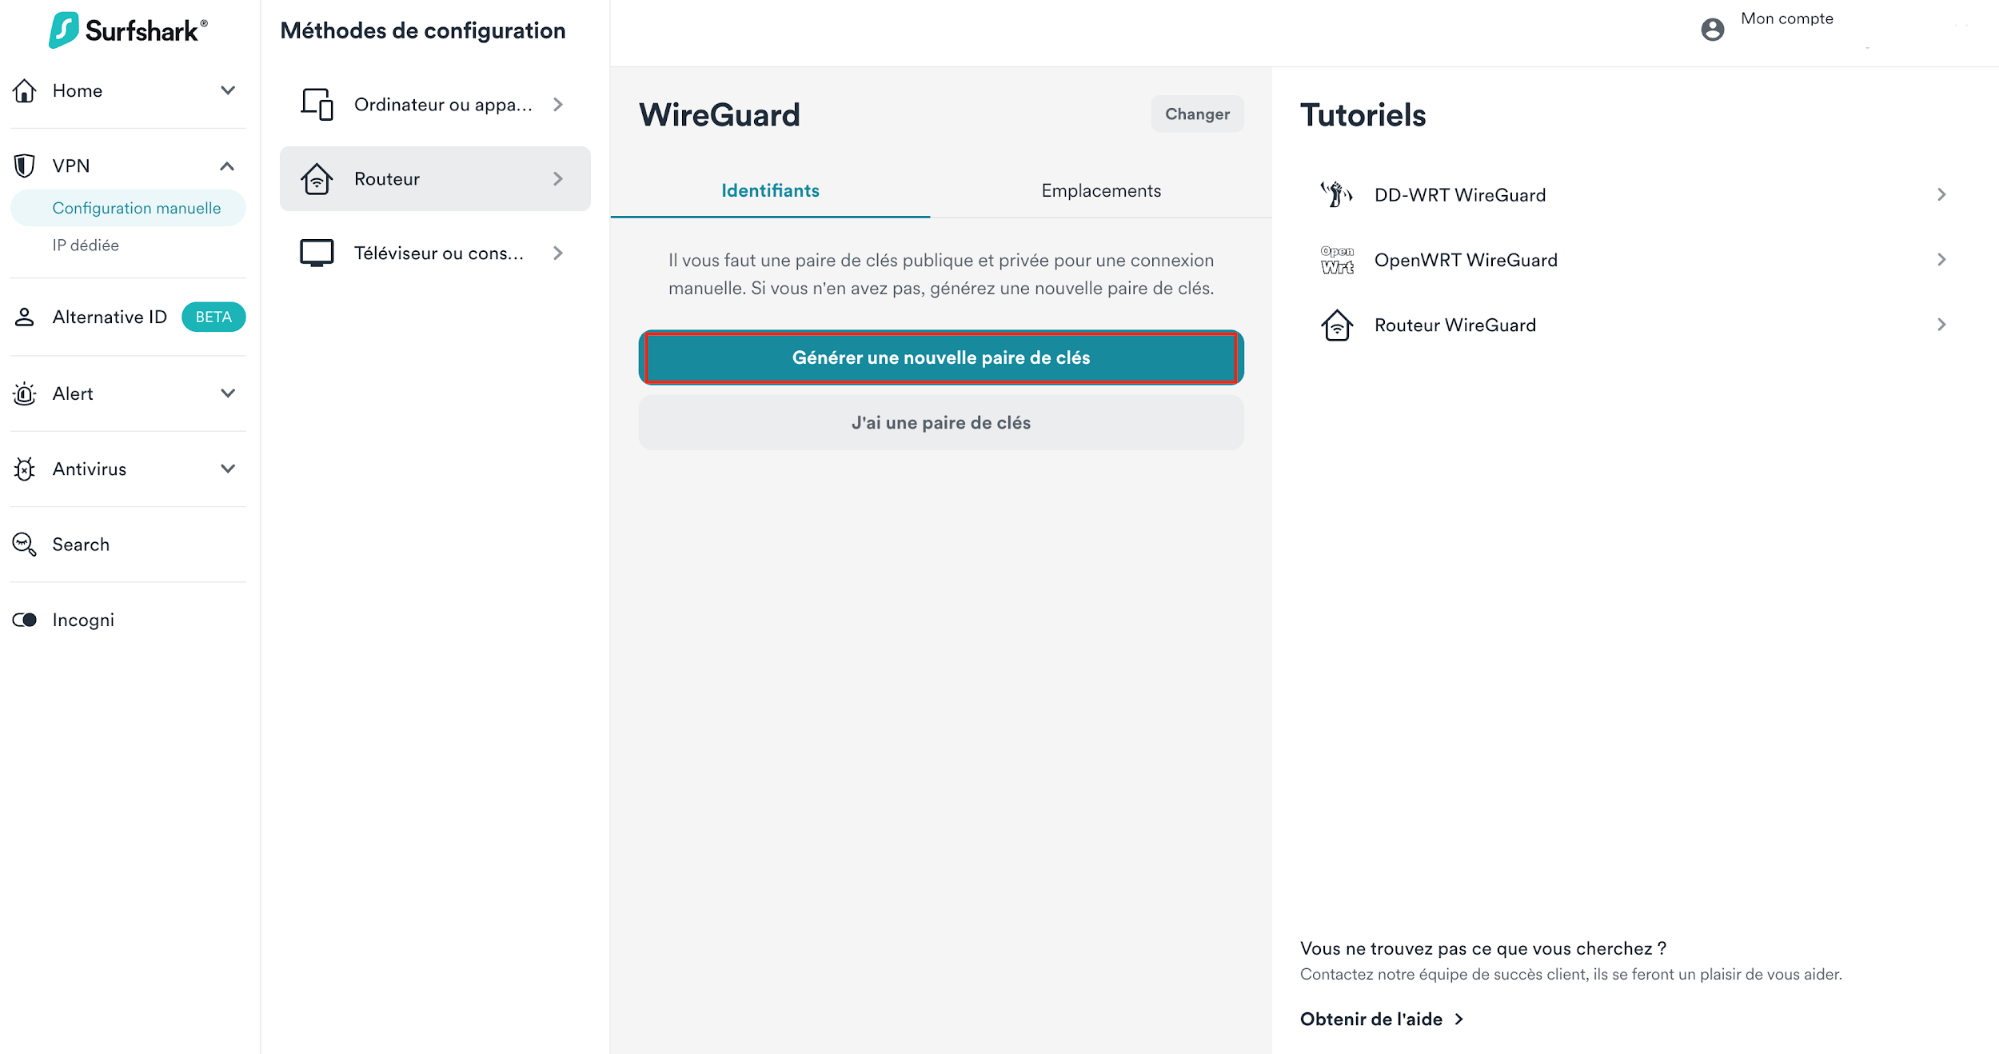Screen dimensions: 1999x1054
Task: Click the Home house icon in sidebar
Action: (x=25, y=91)
